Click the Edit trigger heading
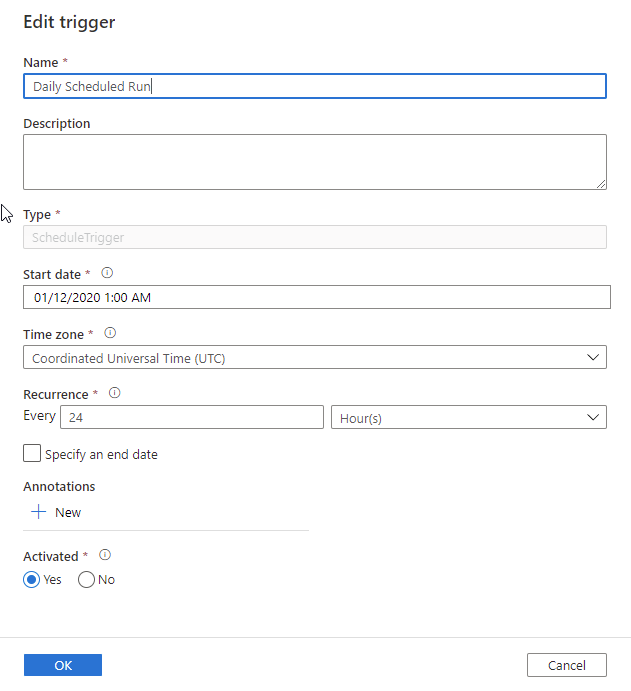Viewport: 631px width, 691px height. pos(69,22)
